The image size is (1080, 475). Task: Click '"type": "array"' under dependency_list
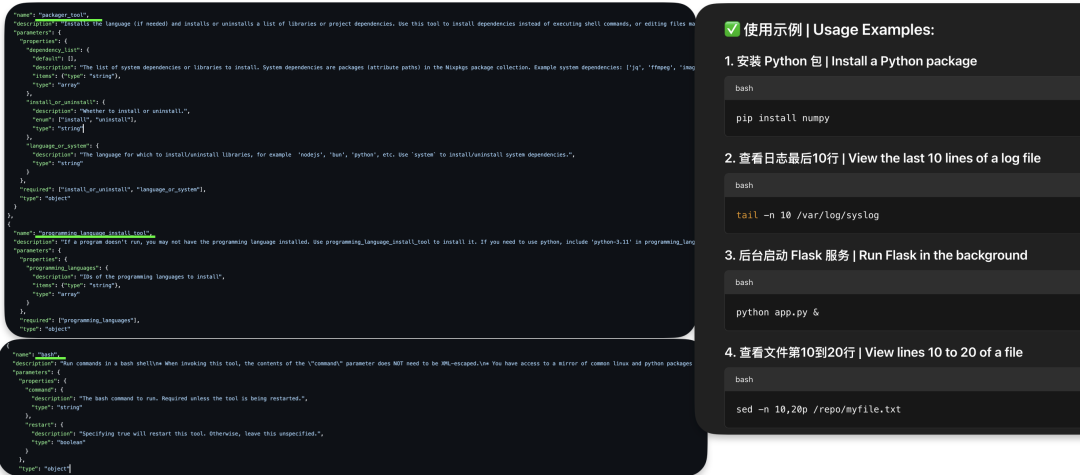[x=56, y=85]
